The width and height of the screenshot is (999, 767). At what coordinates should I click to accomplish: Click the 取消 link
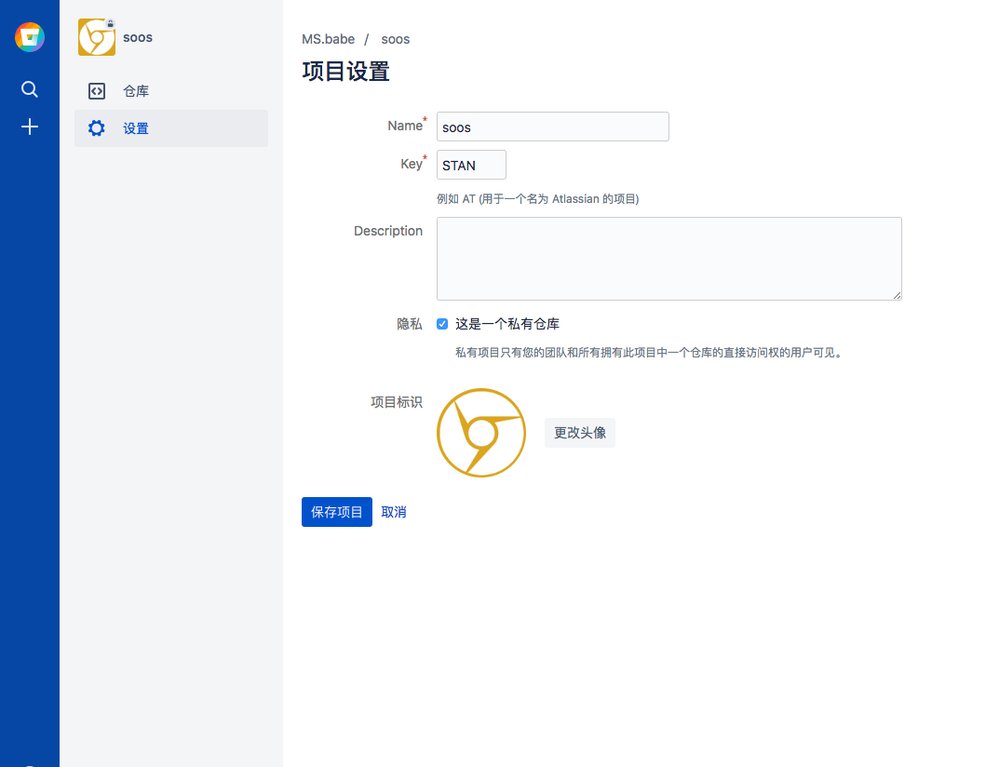coord(394,512)
